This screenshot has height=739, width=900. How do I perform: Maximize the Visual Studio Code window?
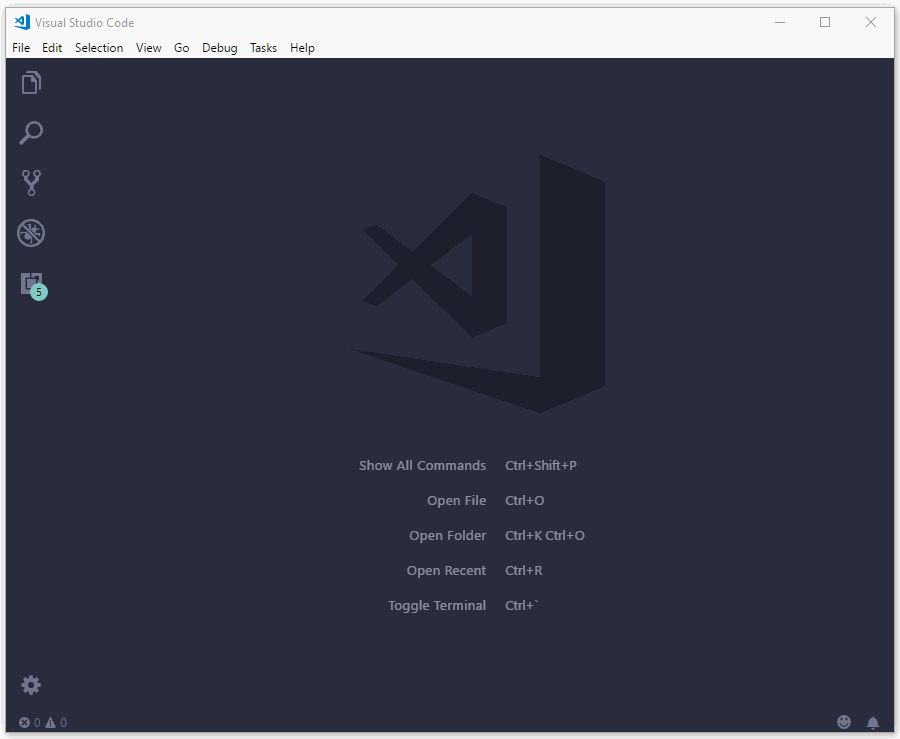point(825,22)
